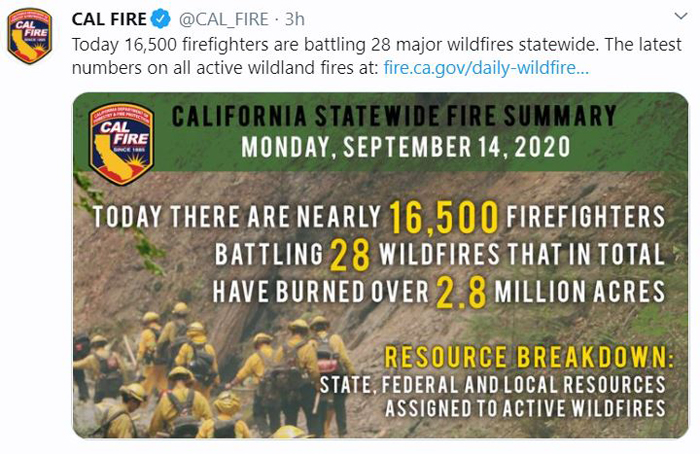Select the yellow 16,500 figure in image

pyautogui.click(x=444, y=217)
